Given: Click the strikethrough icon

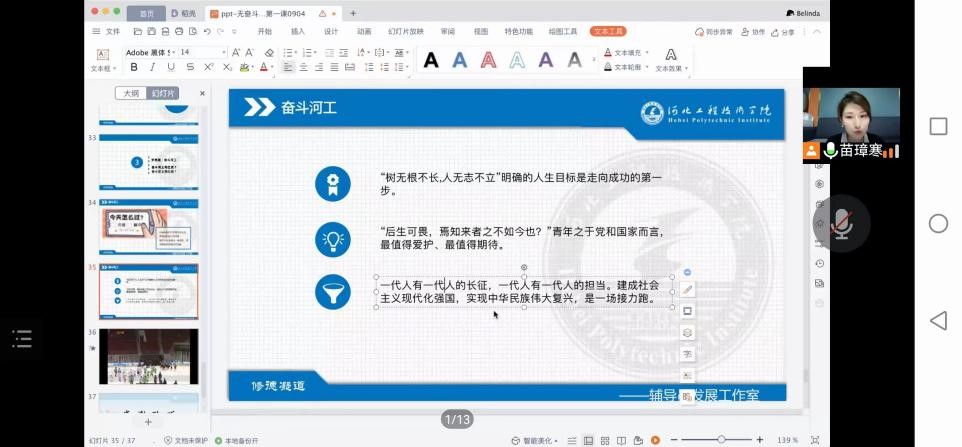Looking at the screenshot, I should [x=190, y=67].
